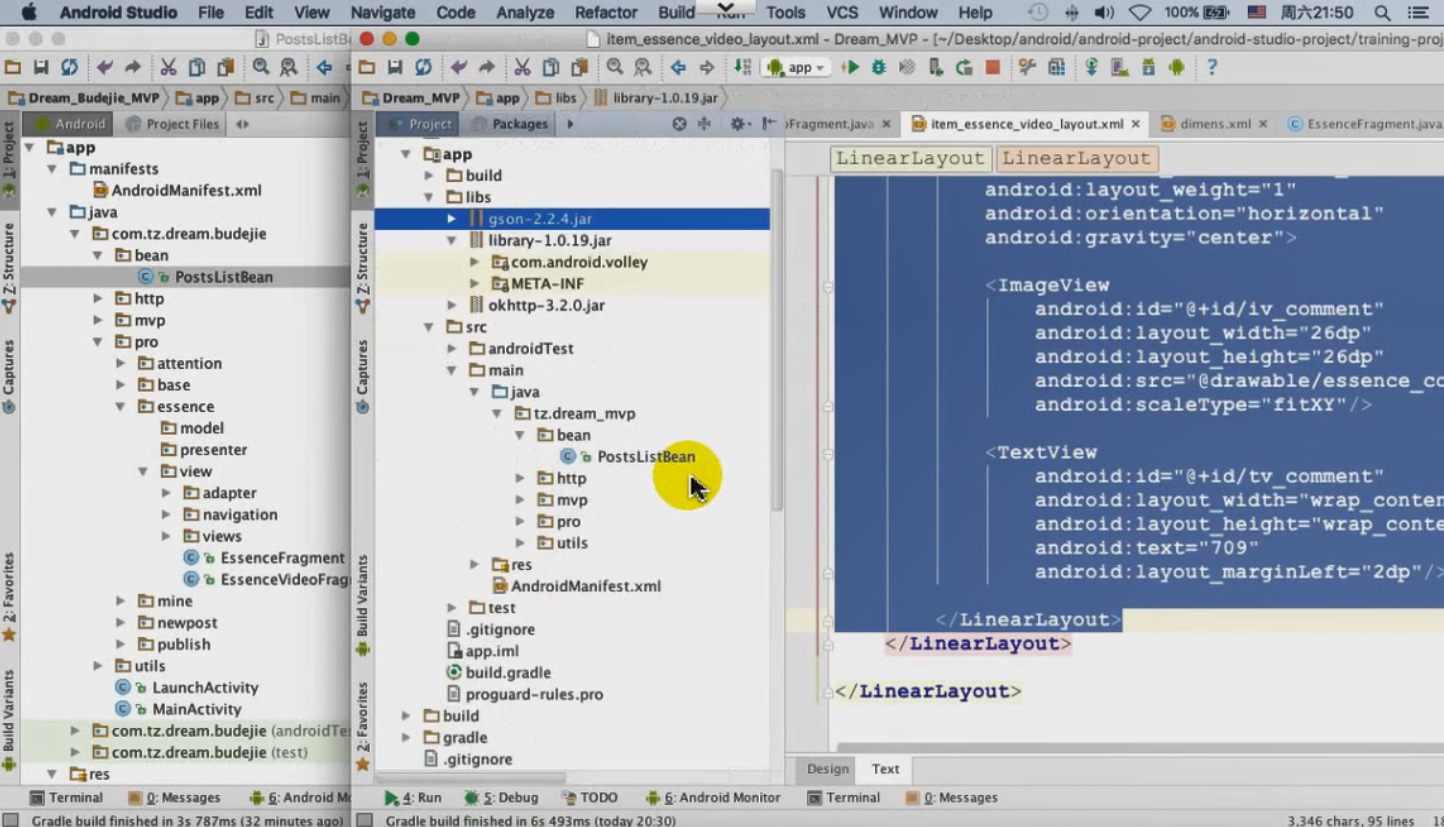1444x827 pixels.
Task: Open TODO tool window button
Action: (x=590, y=798)
